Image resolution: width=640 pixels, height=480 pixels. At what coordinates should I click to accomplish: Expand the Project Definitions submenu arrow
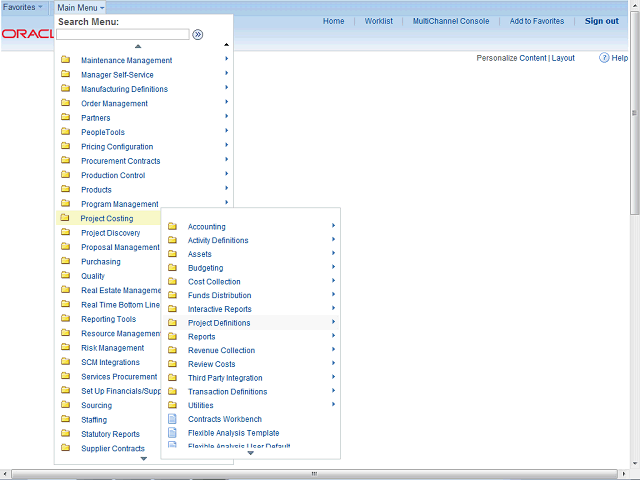(x=333, y=323)
